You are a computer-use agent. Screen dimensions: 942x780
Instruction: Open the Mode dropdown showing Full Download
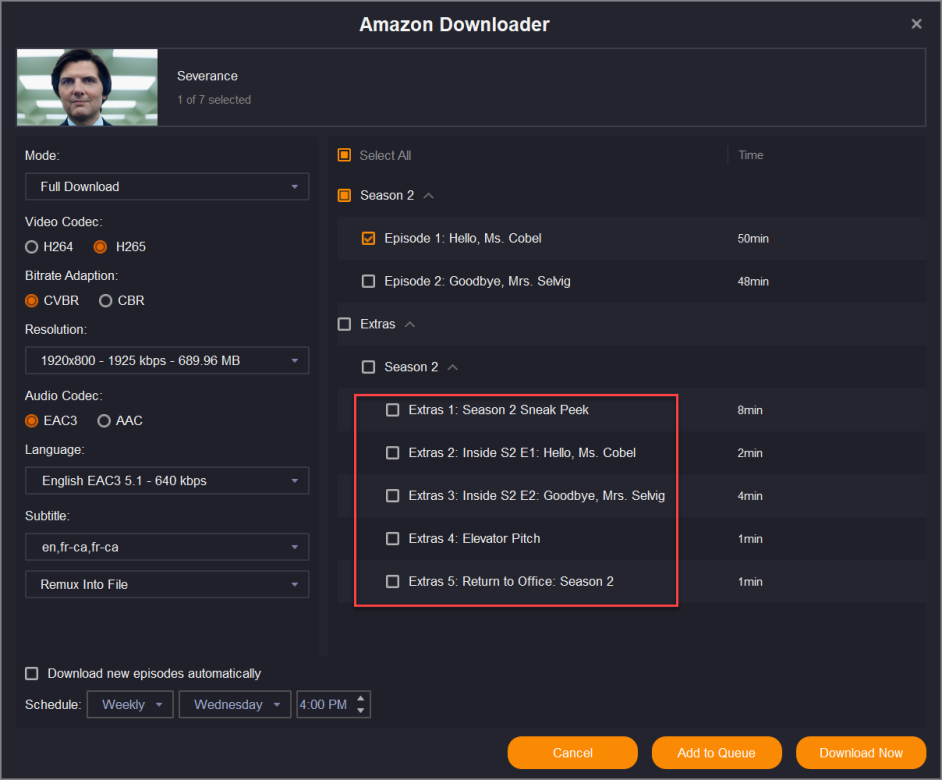pos(167,187)
